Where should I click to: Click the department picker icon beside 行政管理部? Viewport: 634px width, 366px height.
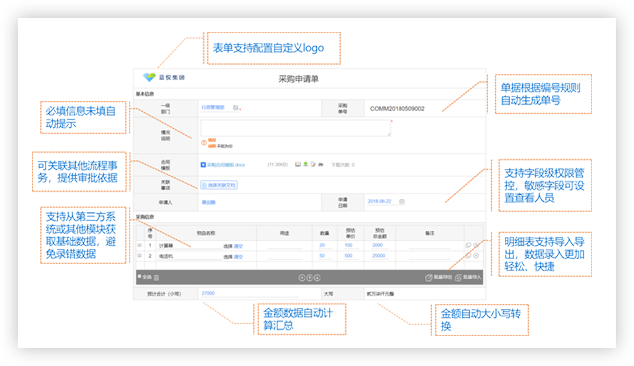pyautogui.click(x=235, y=108)
